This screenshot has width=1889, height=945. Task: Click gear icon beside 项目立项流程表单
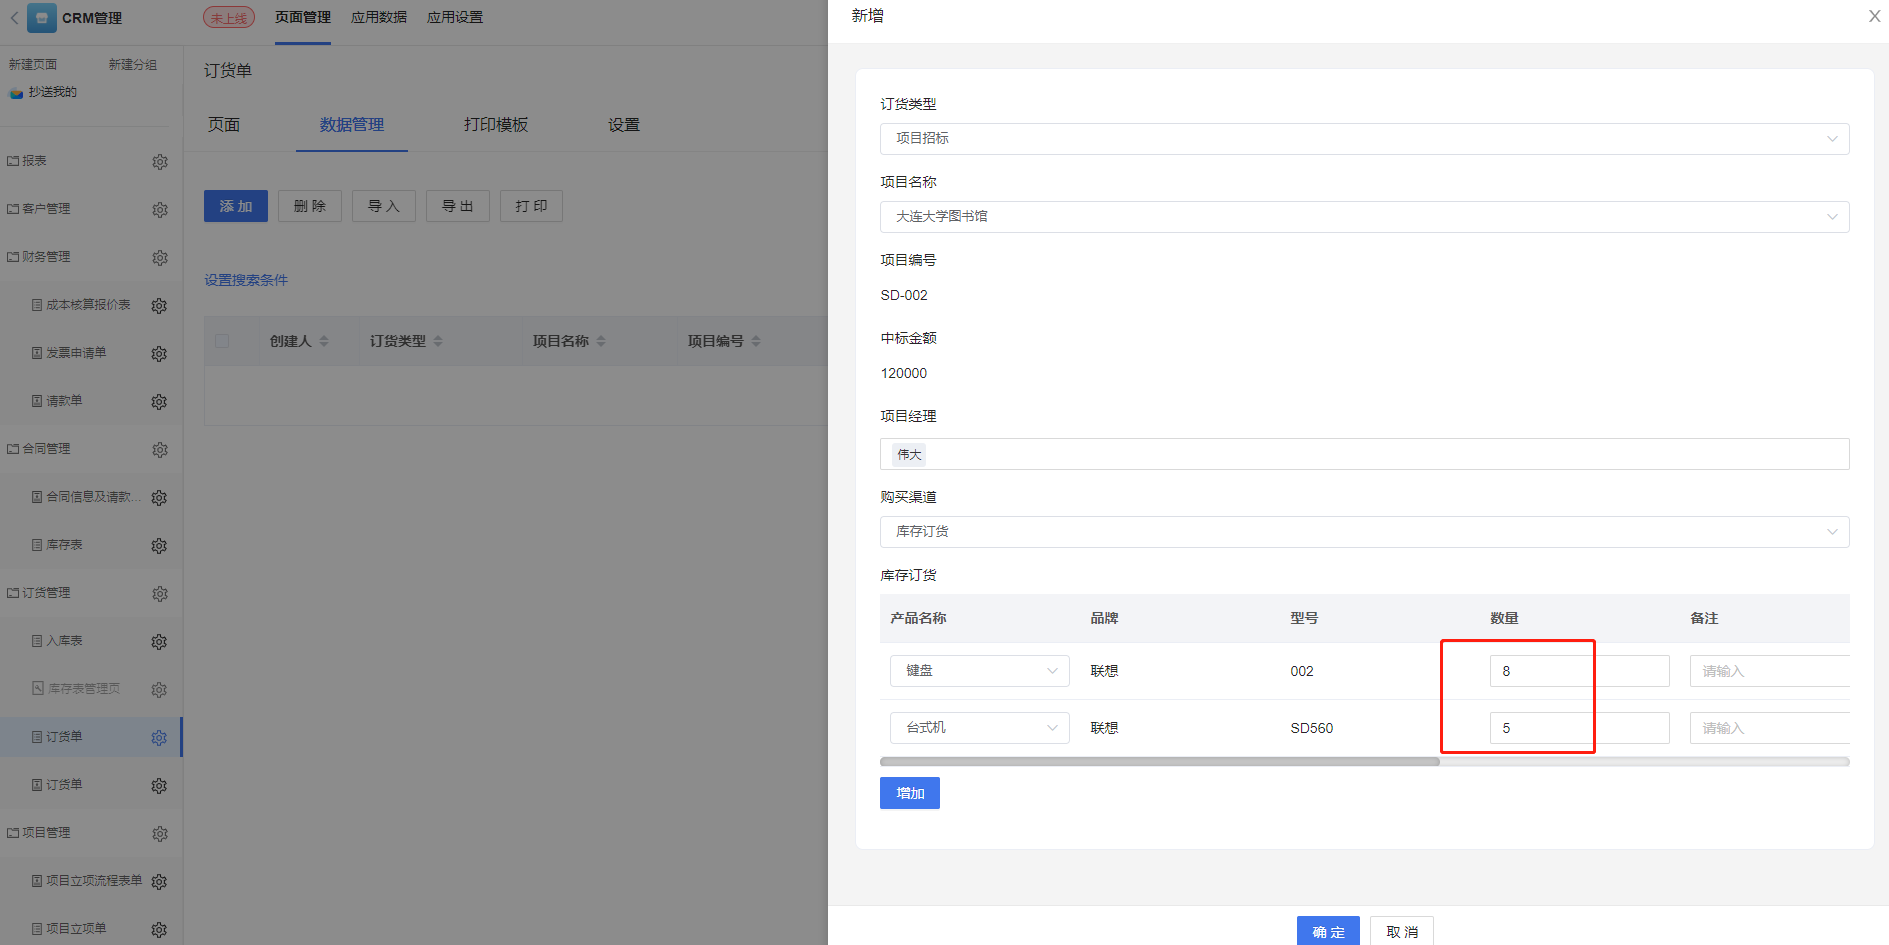[159, 882]
